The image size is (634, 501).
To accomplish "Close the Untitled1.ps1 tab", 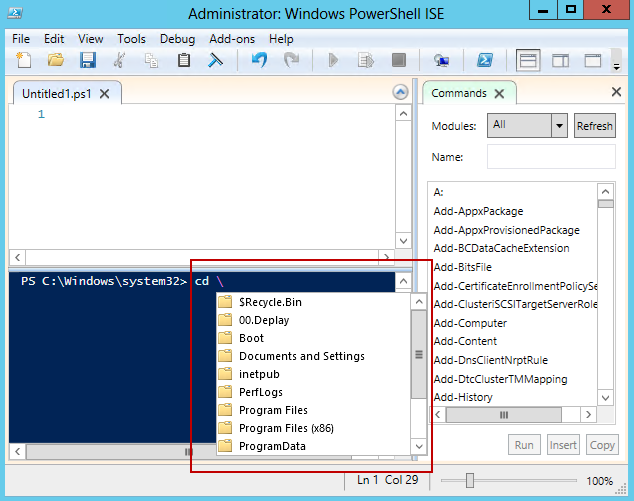I will [x=104, y=94].
